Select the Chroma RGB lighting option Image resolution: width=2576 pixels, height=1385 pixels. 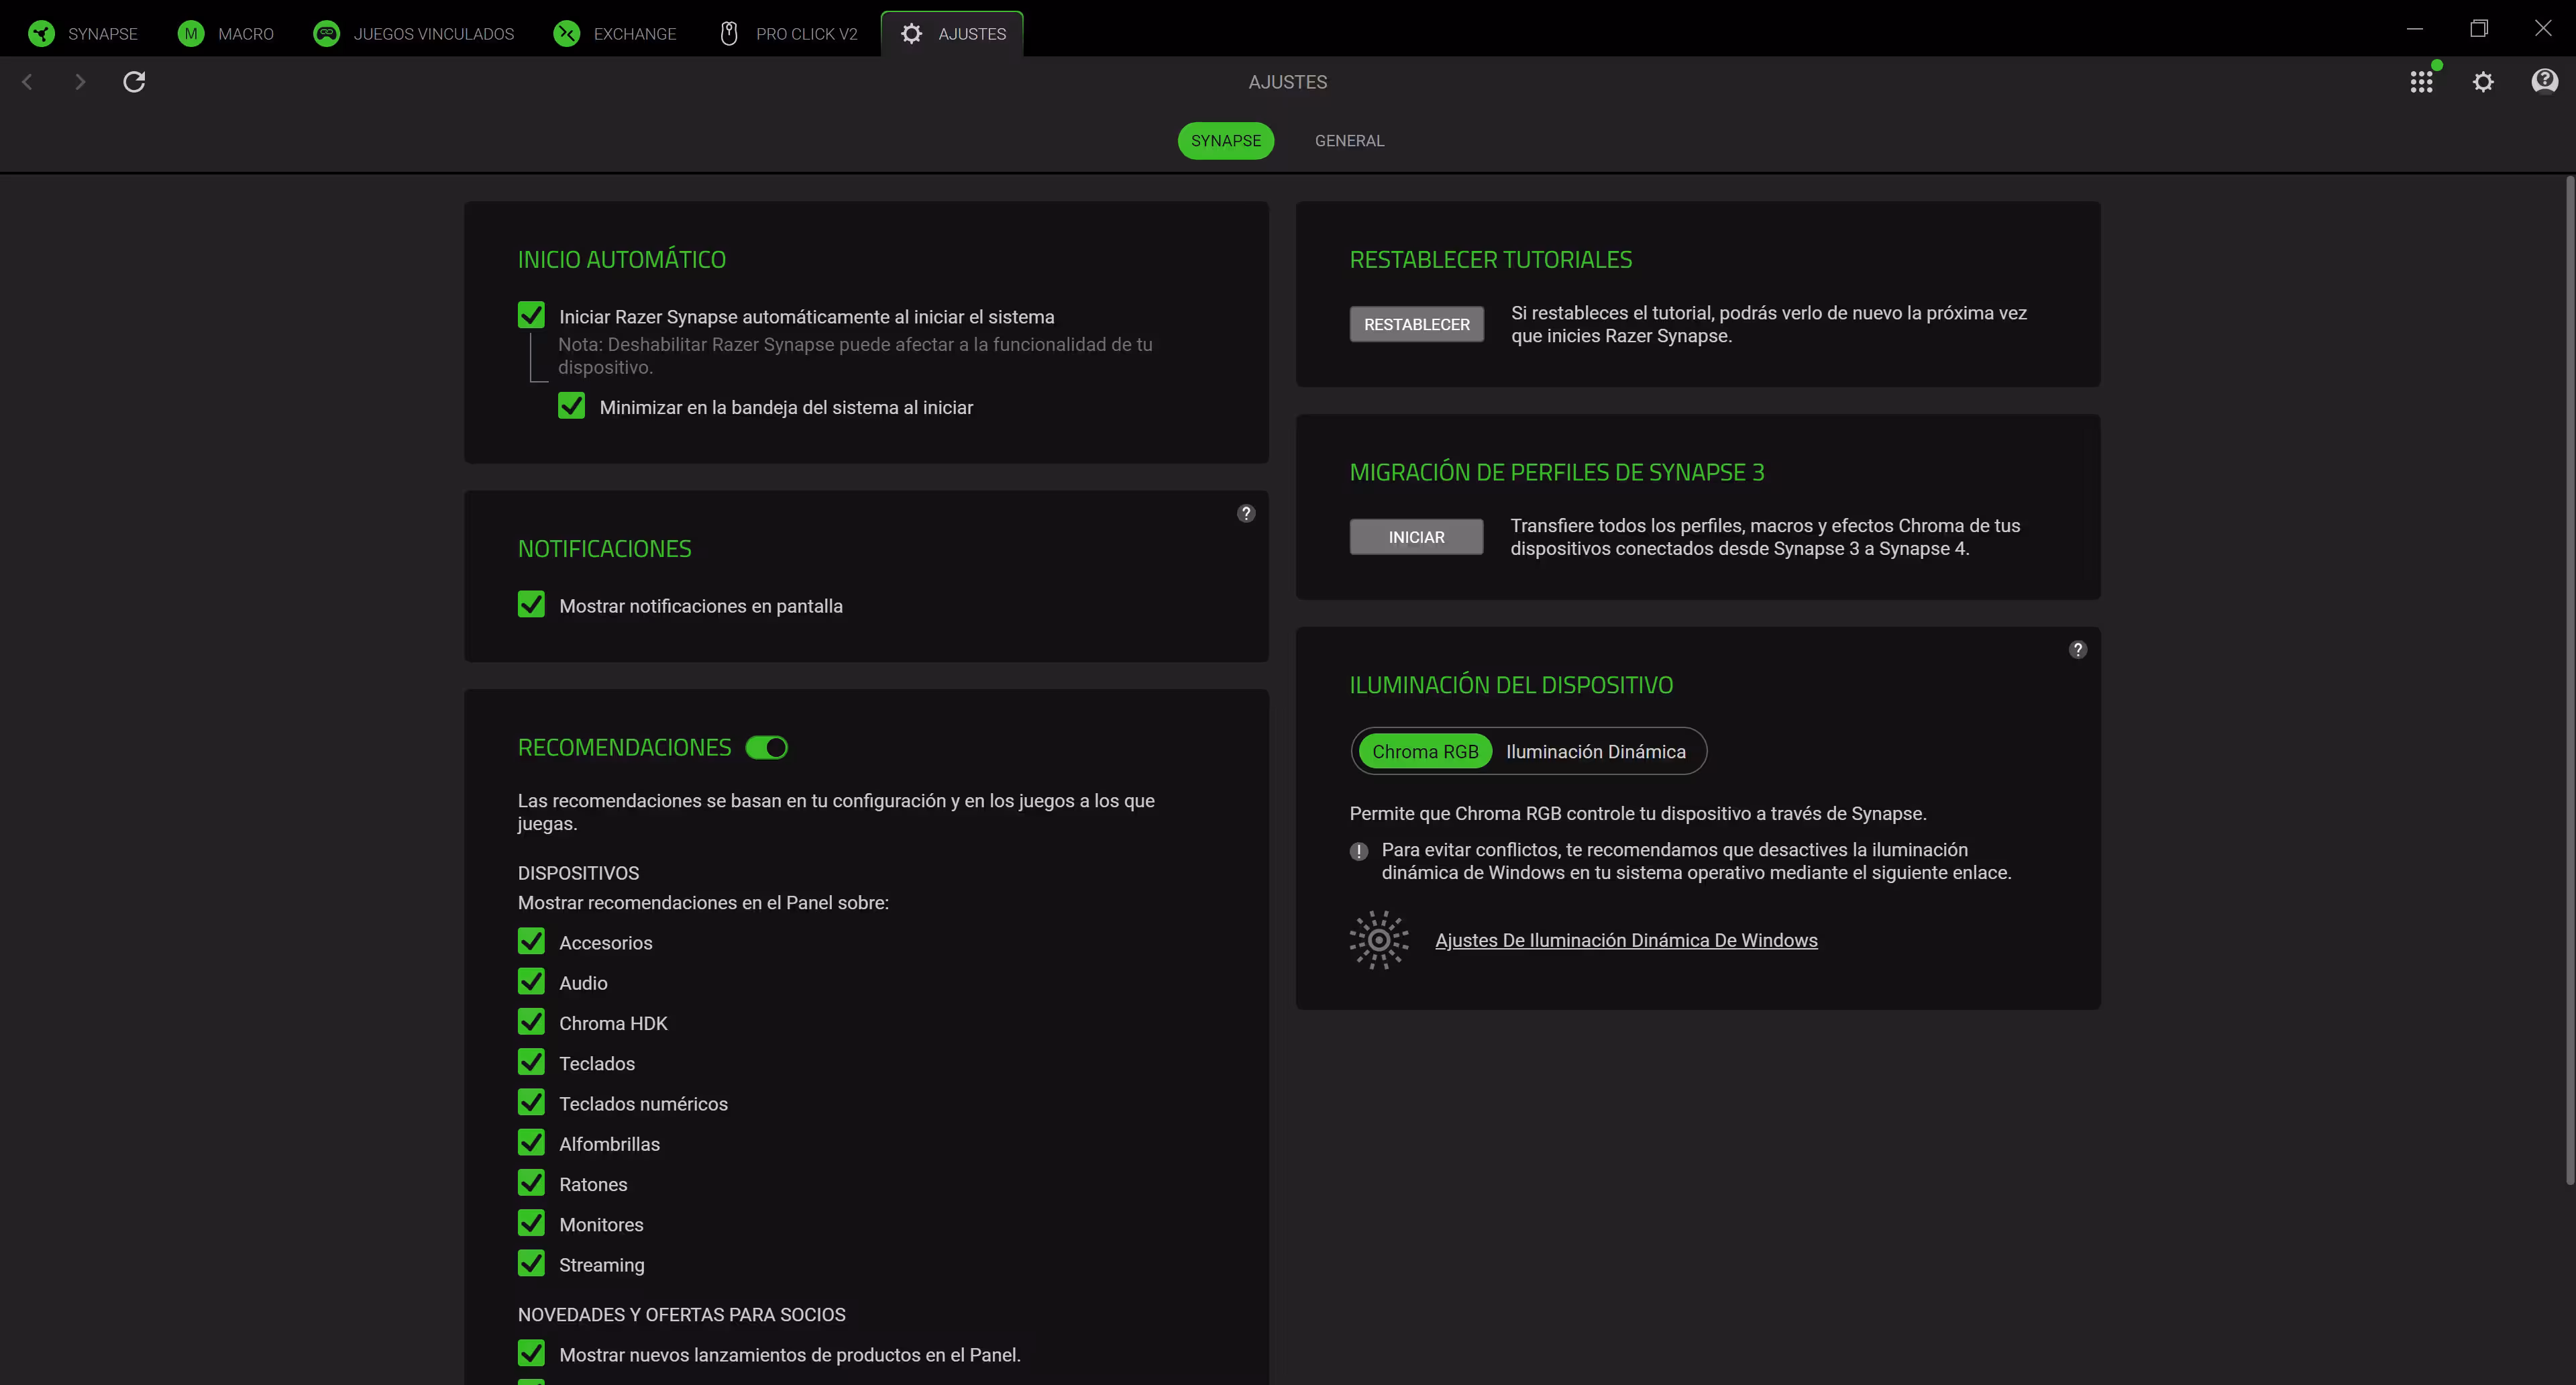pyautogui.click(x=1424, y=751)
